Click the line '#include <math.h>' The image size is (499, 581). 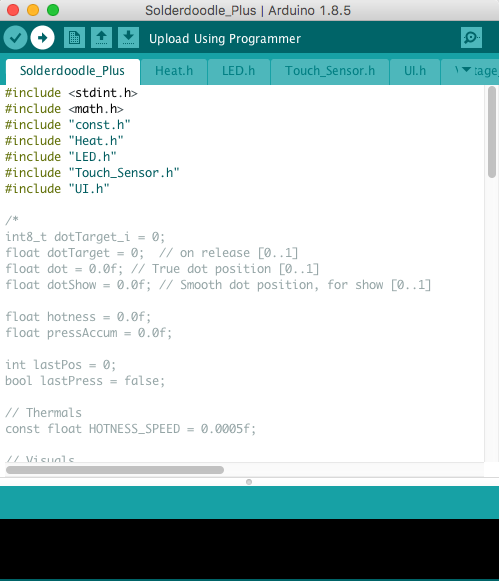[64, 109]
